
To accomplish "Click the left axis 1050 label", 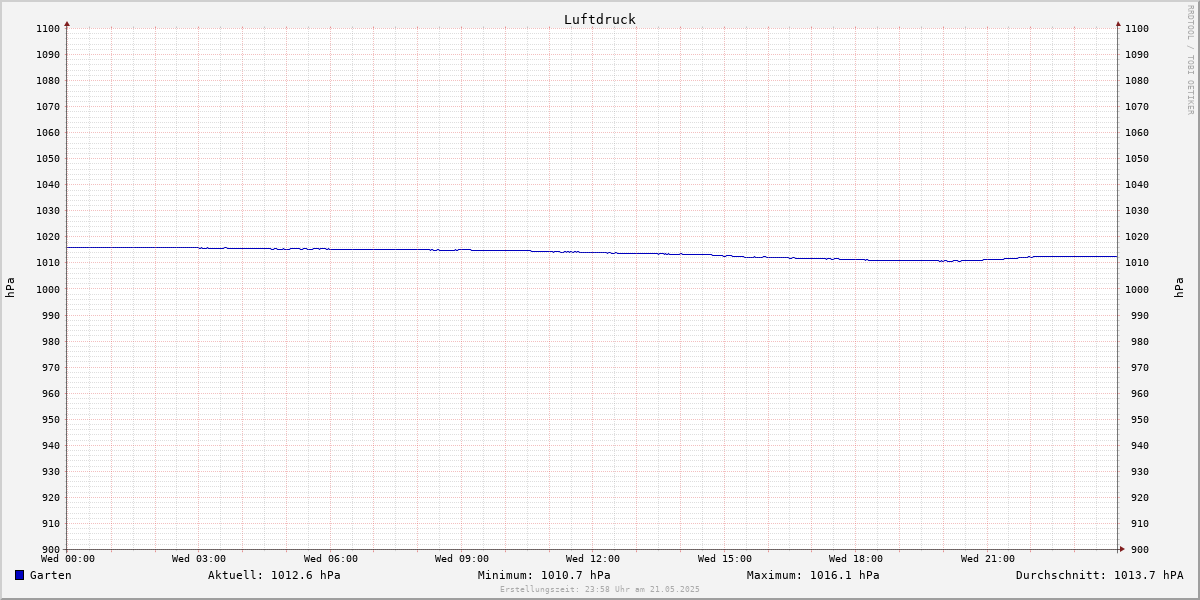I will click(48, 158).
